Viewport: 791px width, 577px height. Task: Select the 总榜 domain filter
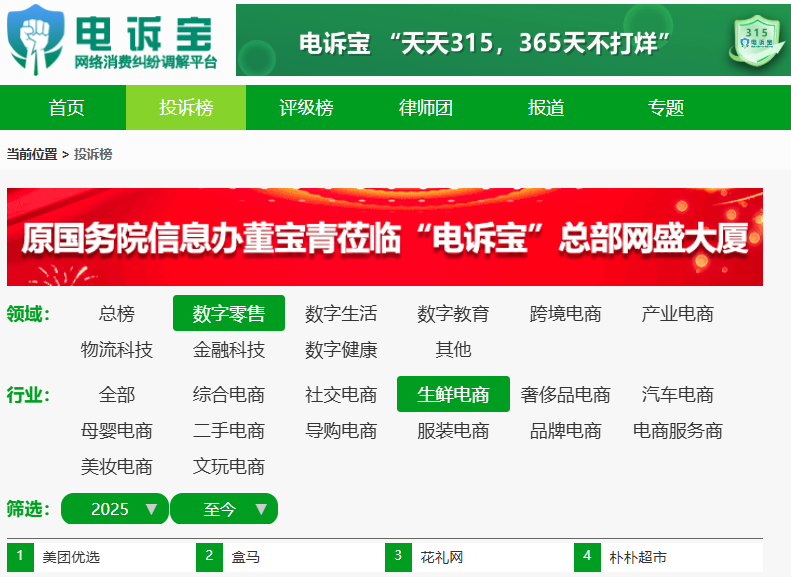117,313
